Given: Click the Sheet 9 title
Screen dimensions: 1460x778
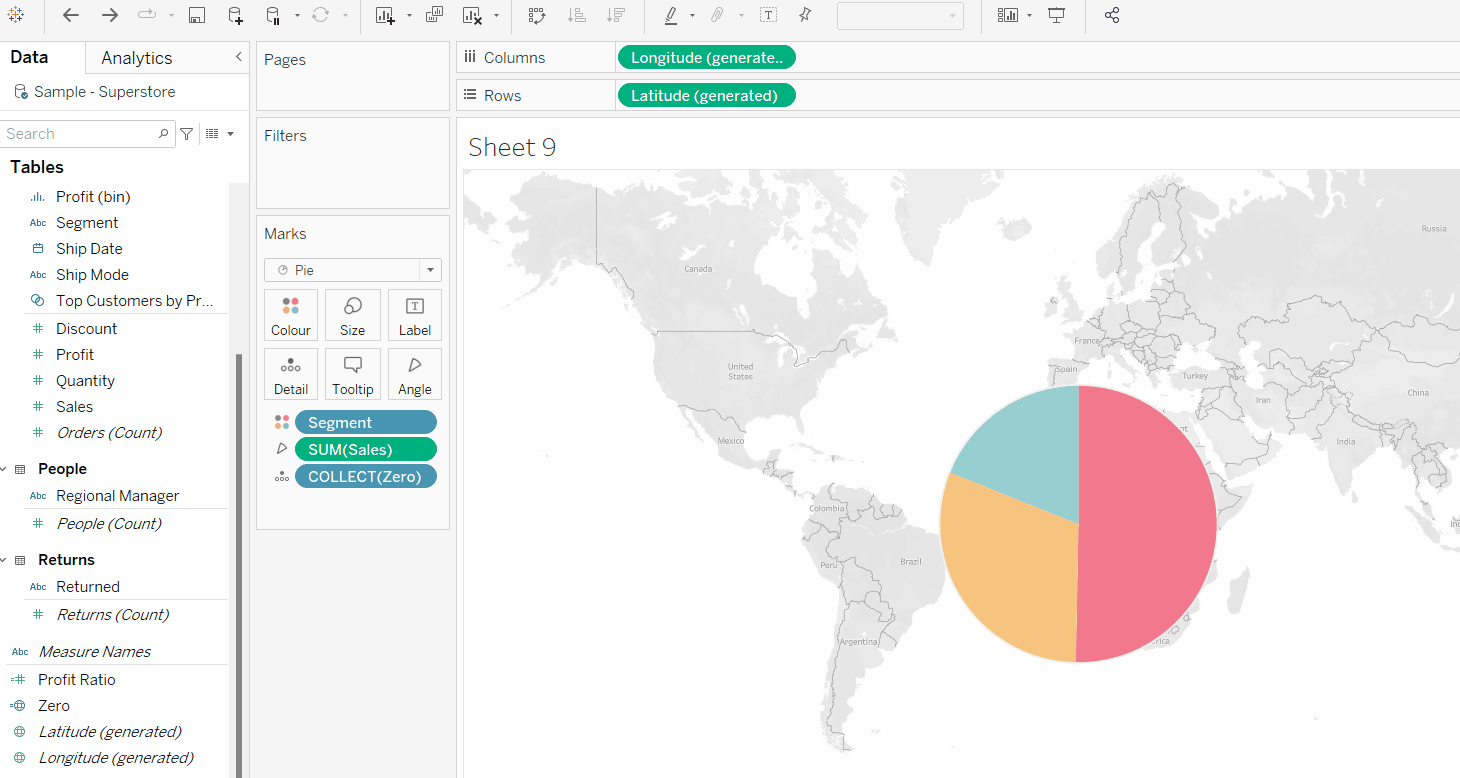Looking at the screenshot, I should (x=512, y=147).
